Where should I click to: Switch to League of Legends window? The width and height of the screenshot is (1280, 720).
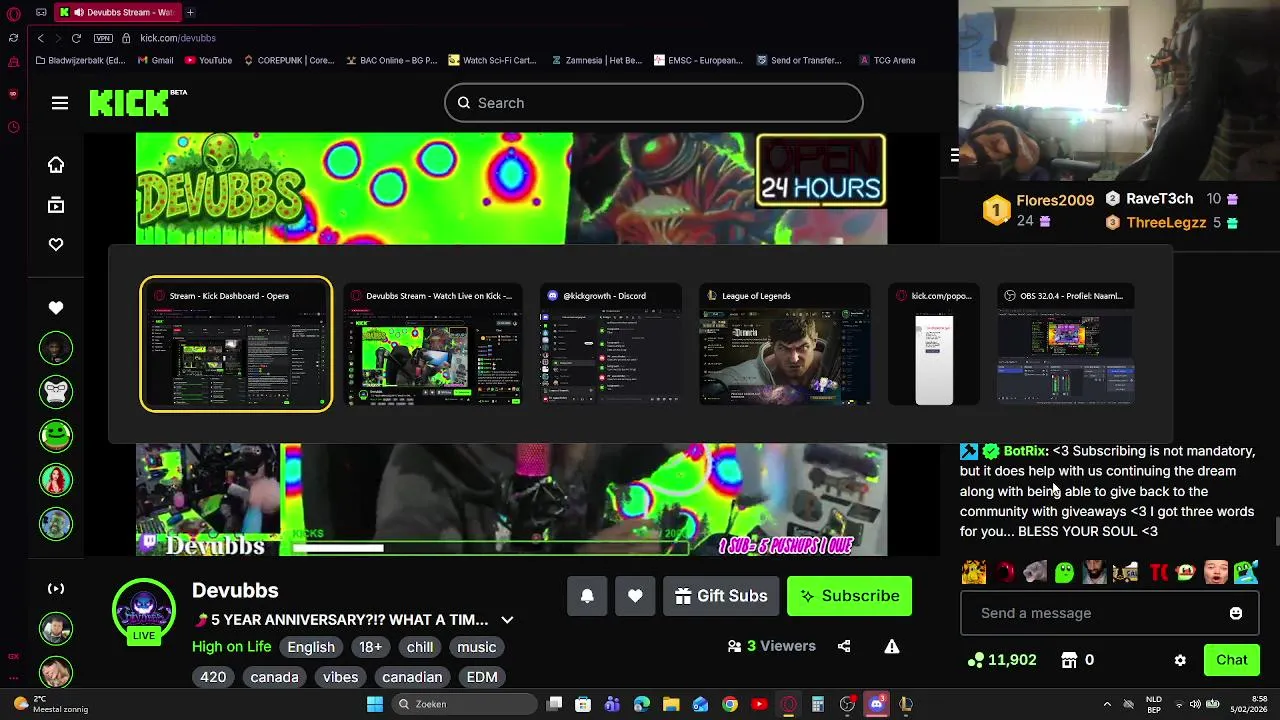pos(784,345)
